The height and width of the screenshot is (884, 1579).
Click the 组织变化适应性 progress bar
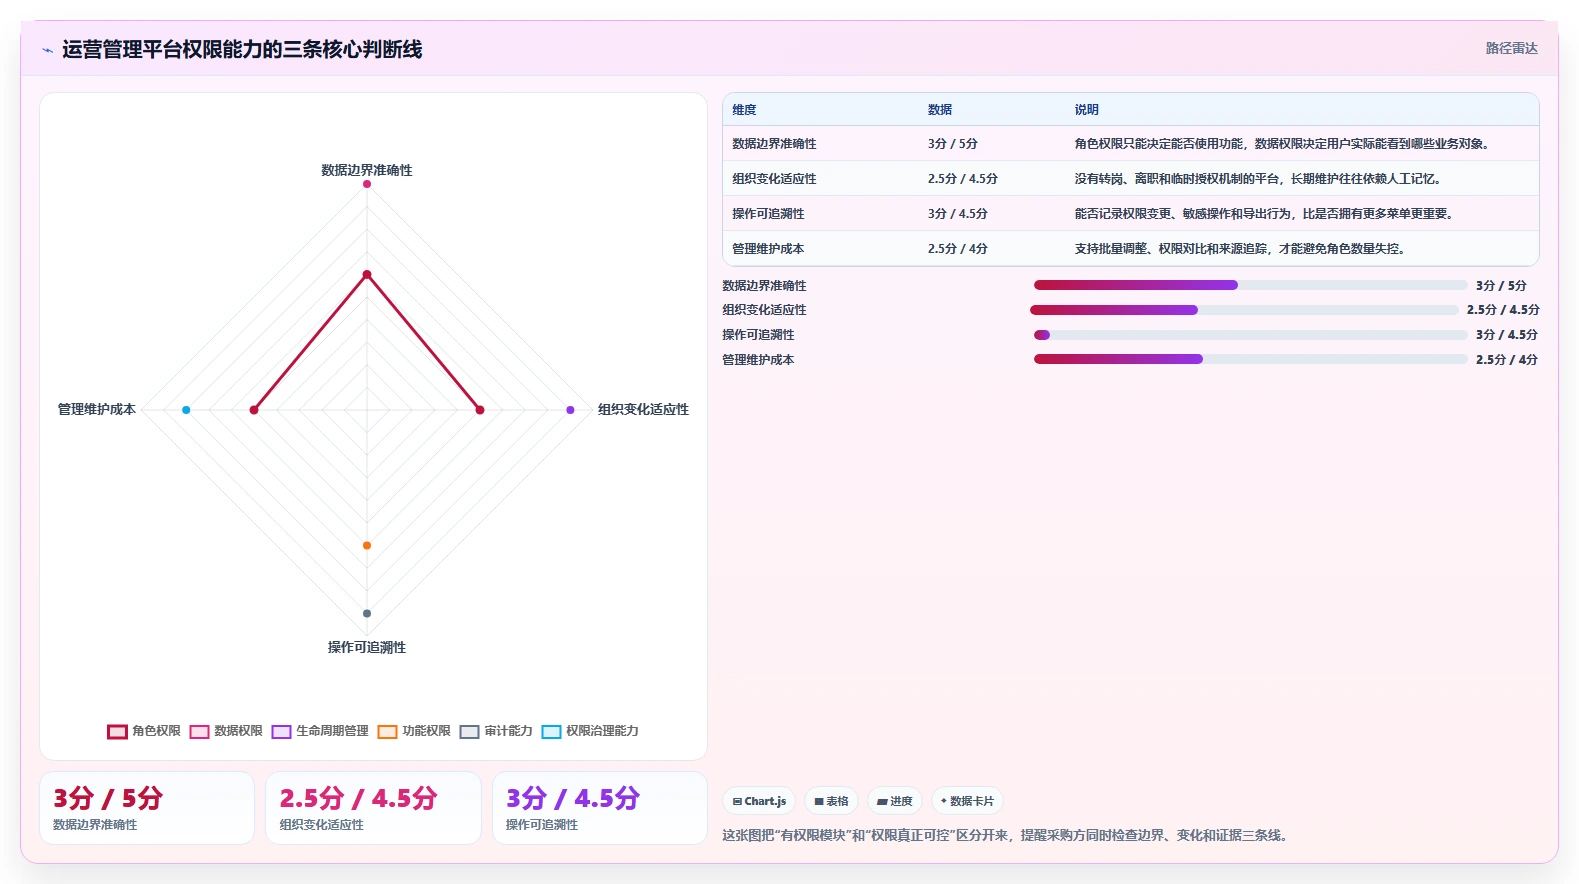point(1244,310)
